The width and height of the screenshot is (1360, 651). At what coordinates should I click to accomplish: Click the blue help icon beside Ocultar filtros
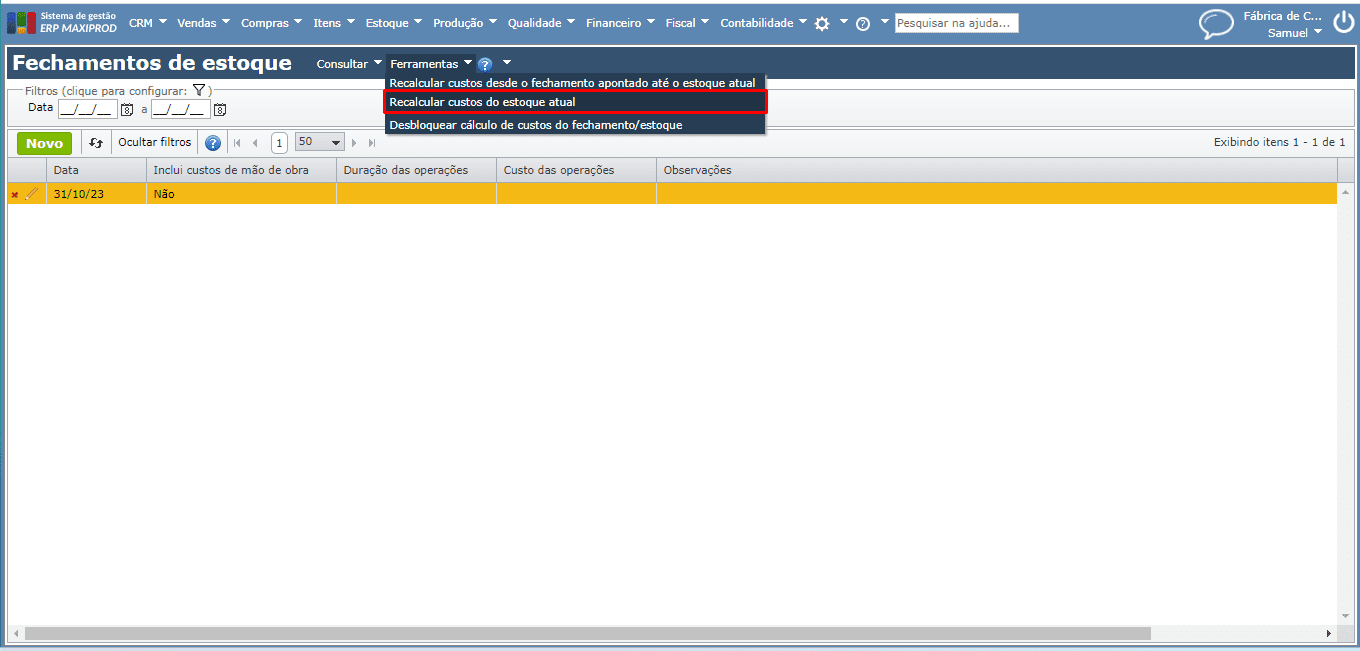212,143
